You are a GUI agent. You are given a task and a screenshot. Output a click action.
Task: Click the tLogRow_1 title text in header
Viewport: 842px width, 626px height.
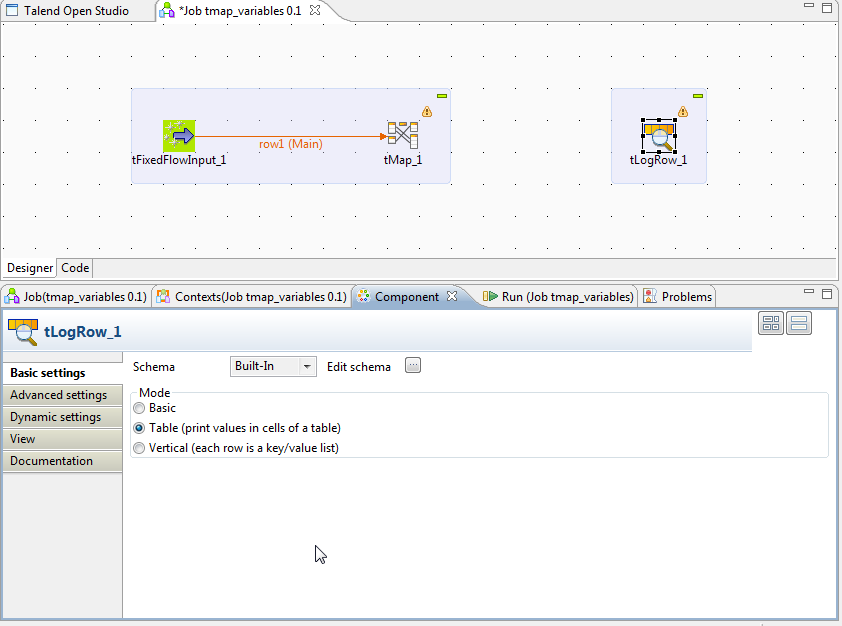click(83, 332)
